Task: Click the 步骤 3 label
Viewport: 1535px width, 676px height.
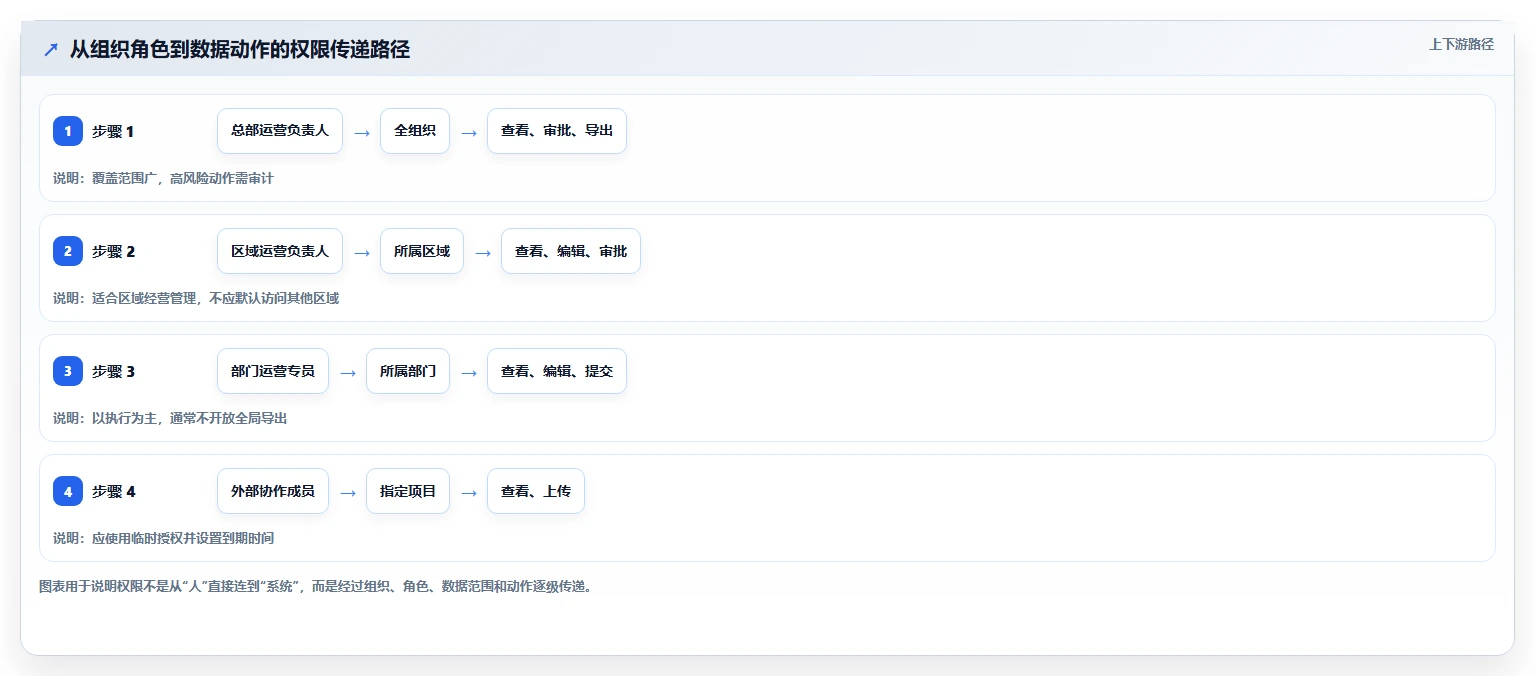Action: 113,371
